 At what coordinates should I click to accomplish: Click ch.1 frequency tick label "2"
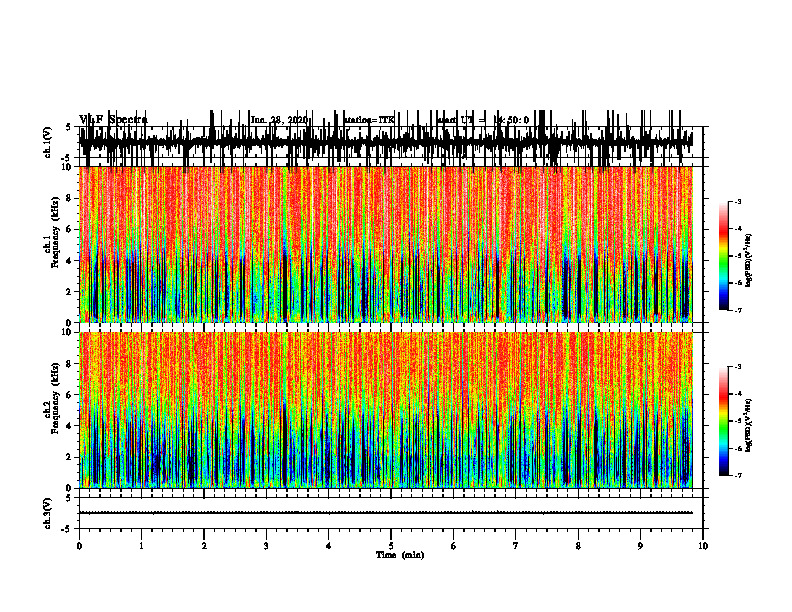(70, 292)
